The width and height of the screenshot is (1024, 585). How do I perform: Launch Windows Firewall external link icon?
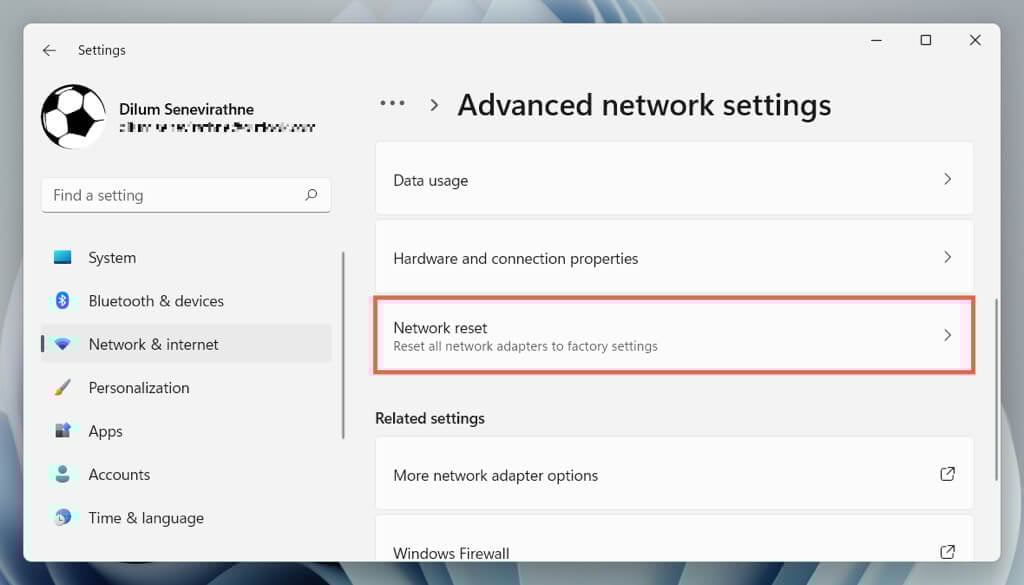point(947,552)
